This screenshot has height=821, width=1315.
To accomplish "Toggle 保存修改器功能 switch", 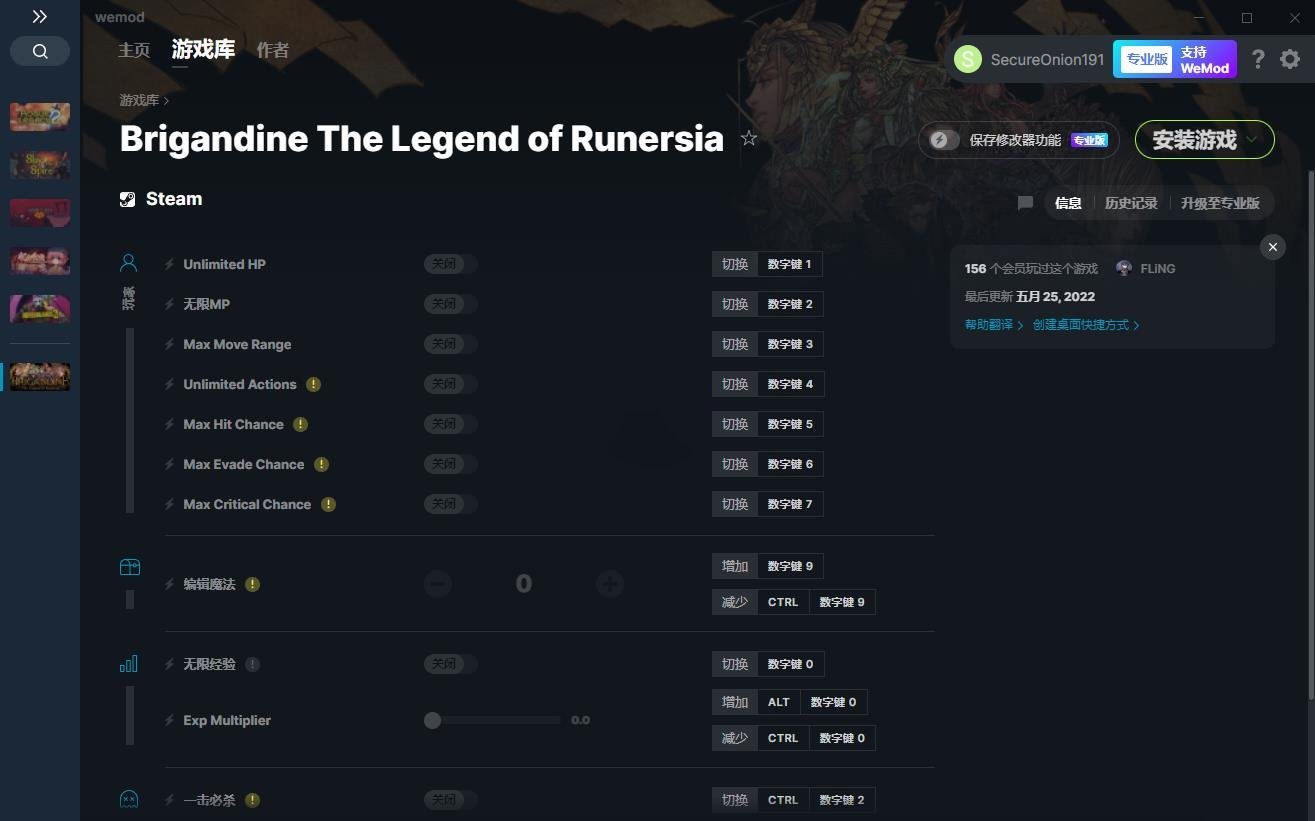I will [x=943, y=140].
